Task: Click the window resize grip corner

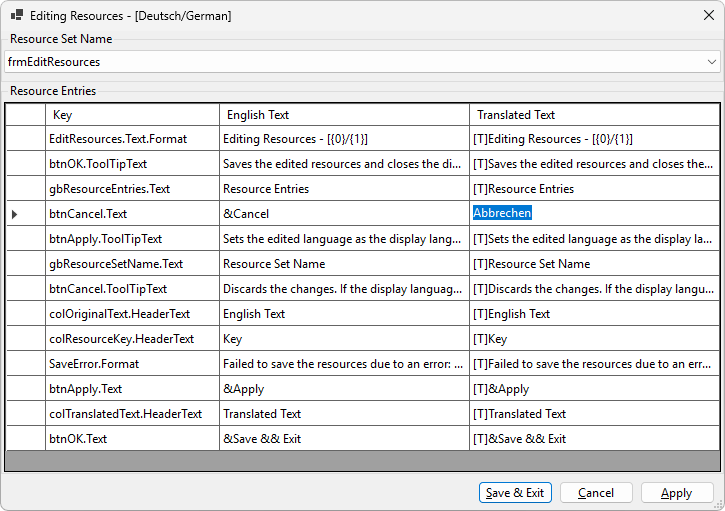Action: pos(719,505)
